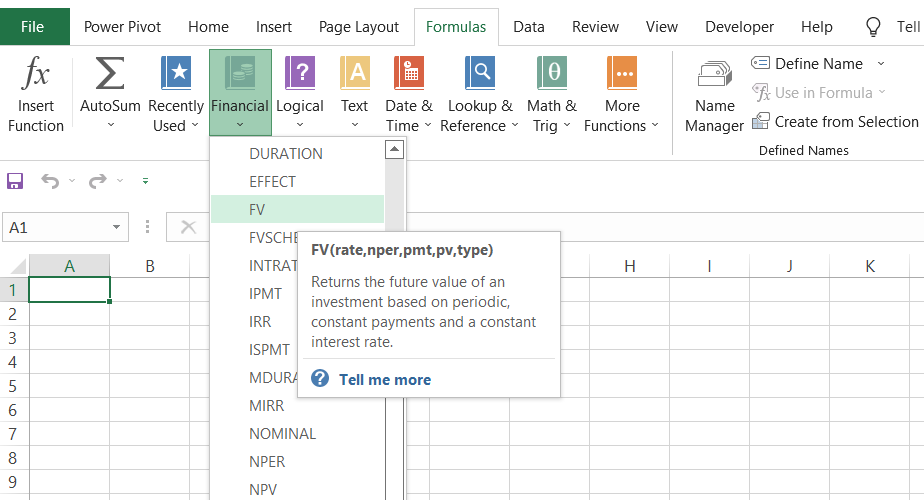Choose the IRR function in the list
This screenshot has height=500, width=924.
click(260, 322)
